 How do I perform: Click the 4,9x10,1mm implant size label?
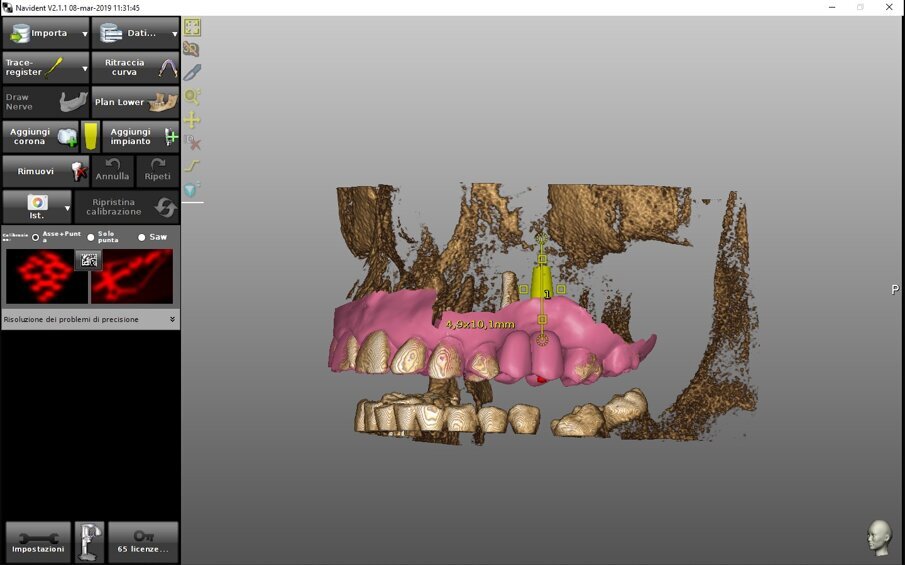480,324
